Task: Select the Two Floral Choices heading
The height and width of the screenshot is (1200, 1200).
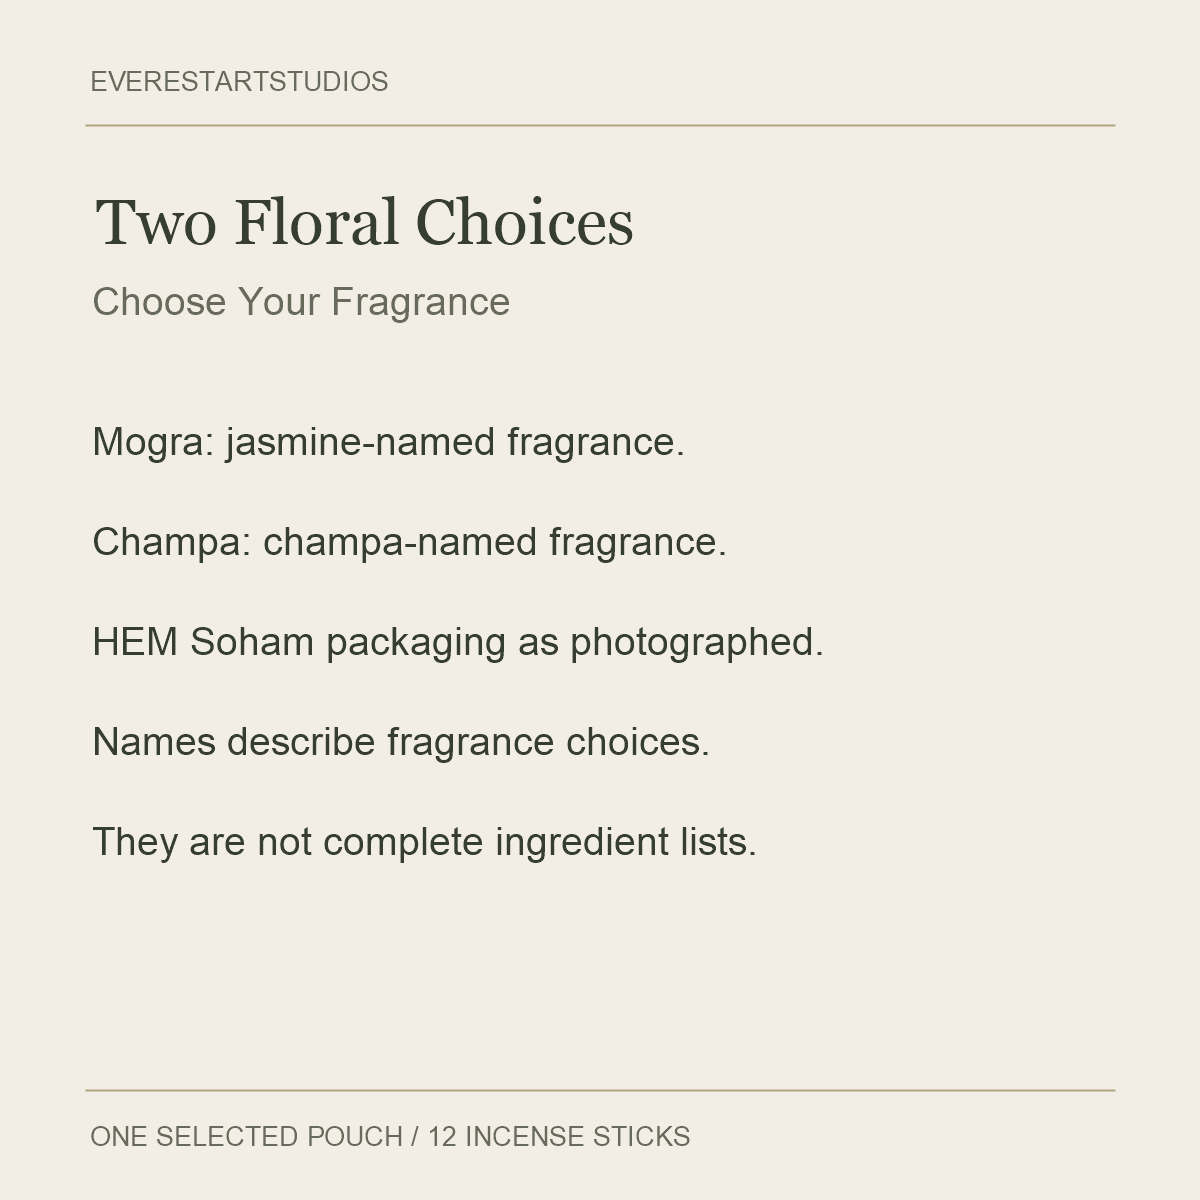Action: coord(364,222)
